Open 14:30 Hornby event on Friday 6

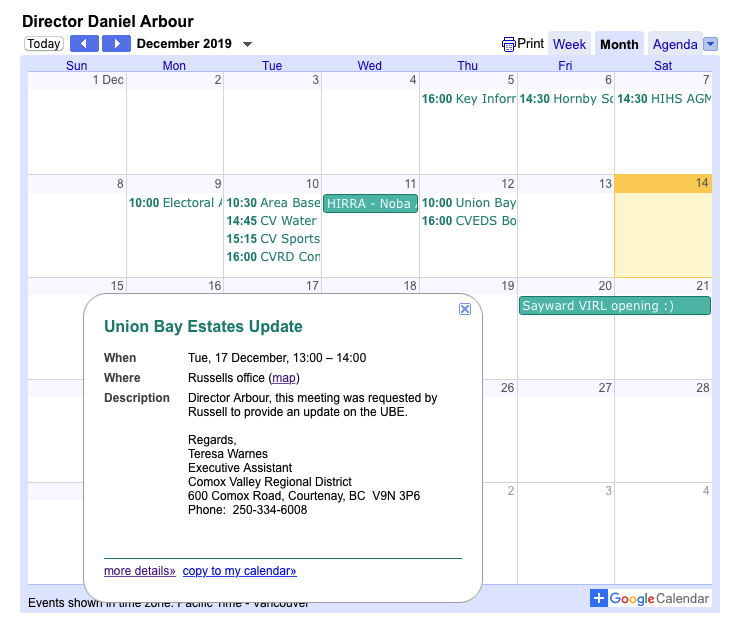[565, 99]
